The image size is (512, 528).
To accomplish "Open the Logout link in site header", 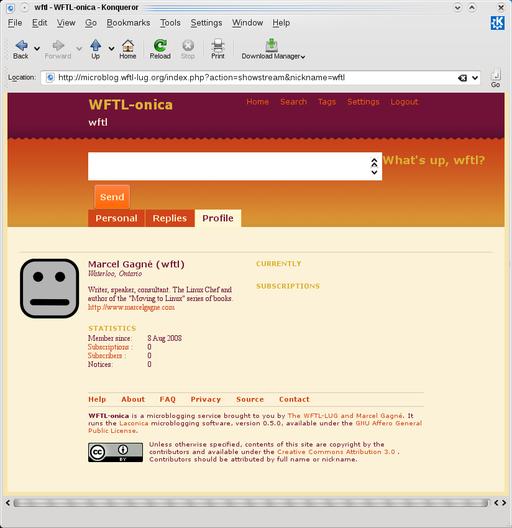I will (x=404, y=102).
